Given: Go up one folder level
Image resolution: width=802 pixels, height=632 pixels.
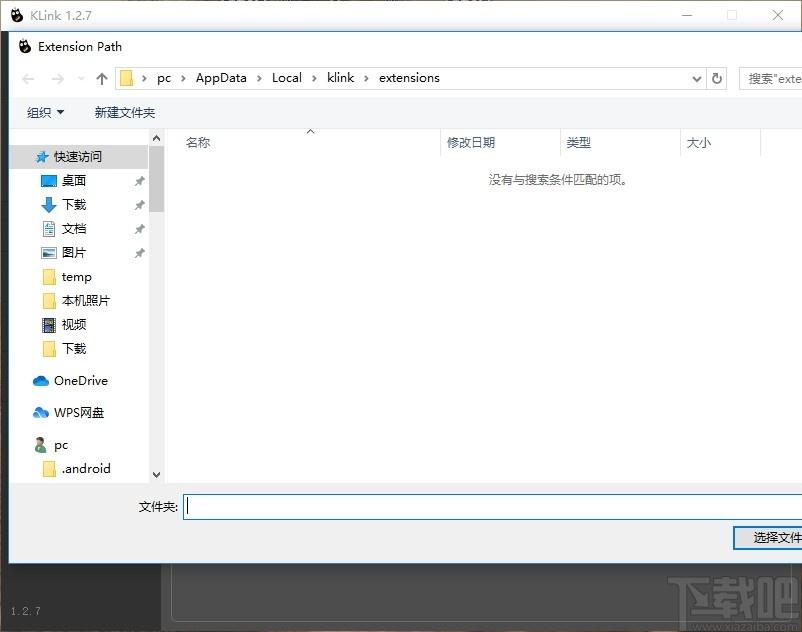Looking at the screenshot, I should pos(102,79).
